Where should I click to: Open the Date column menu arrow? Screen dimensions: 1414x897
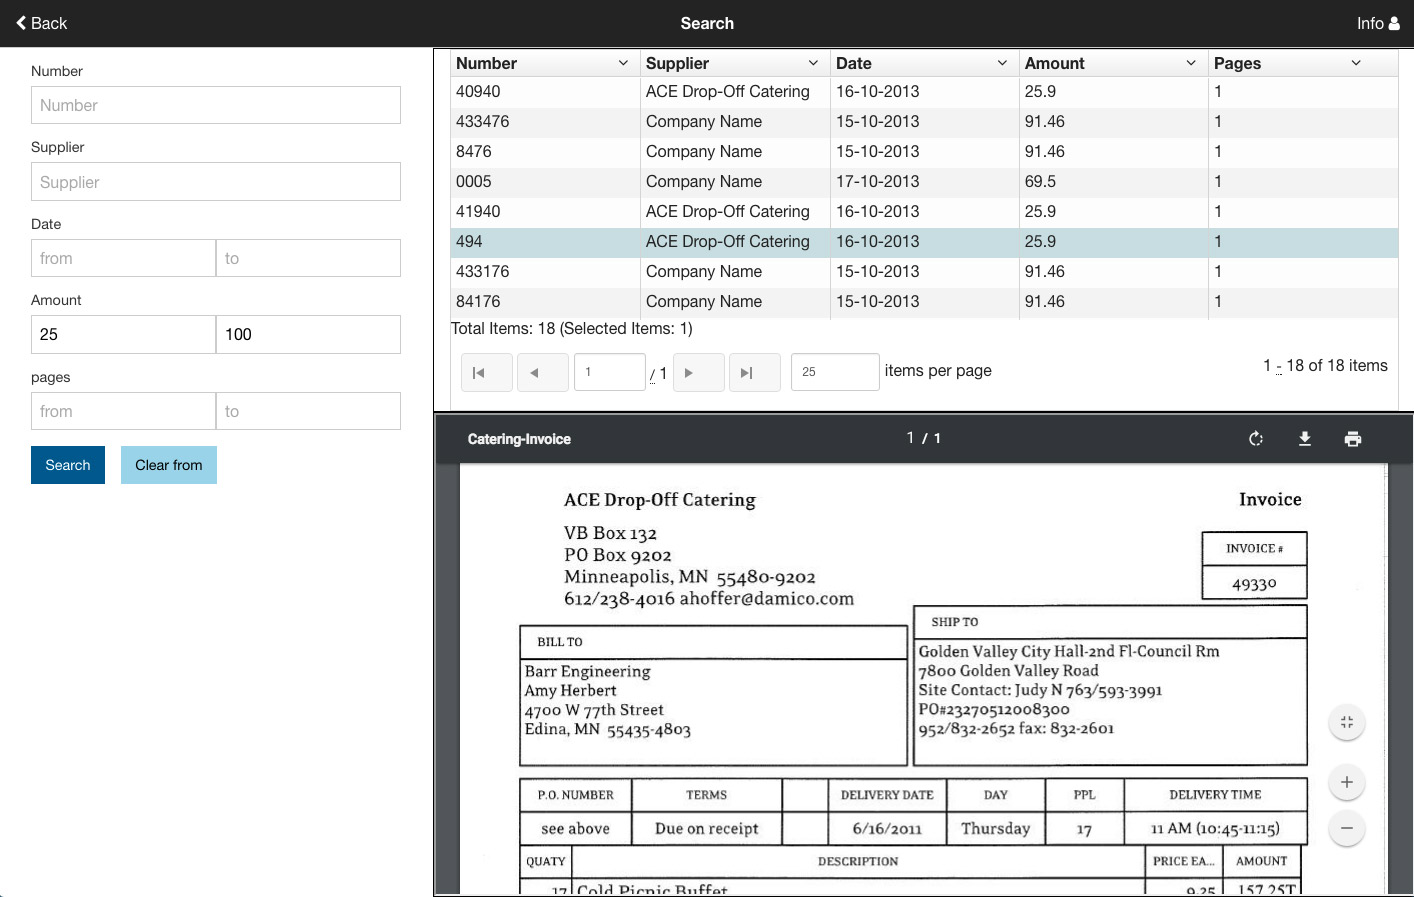1002,63
